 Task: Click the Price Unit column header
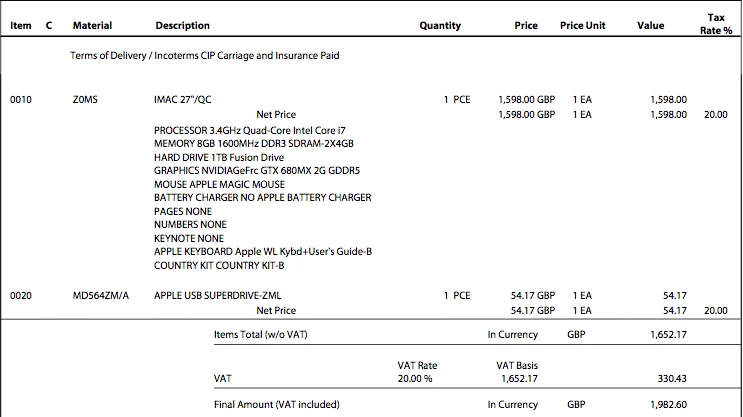[582, 26]
